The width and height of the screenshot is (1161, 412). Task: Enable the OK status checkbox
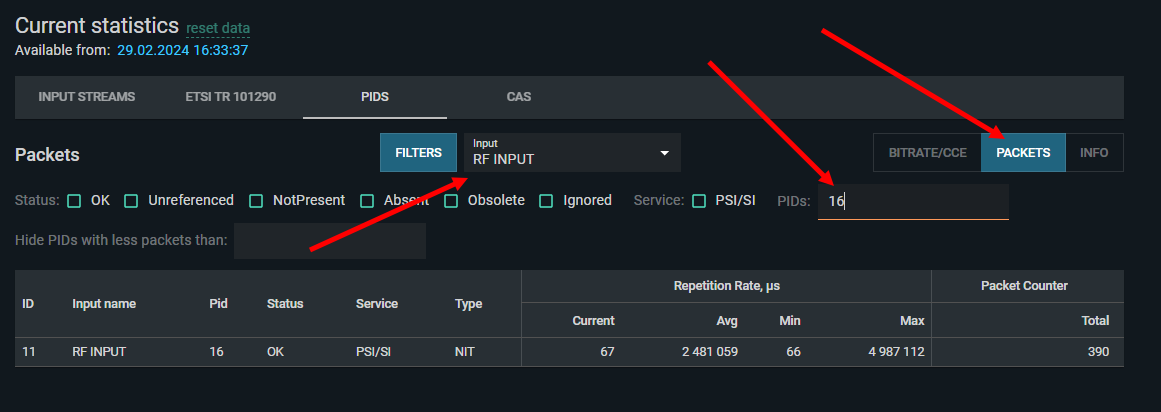[75, 201]
